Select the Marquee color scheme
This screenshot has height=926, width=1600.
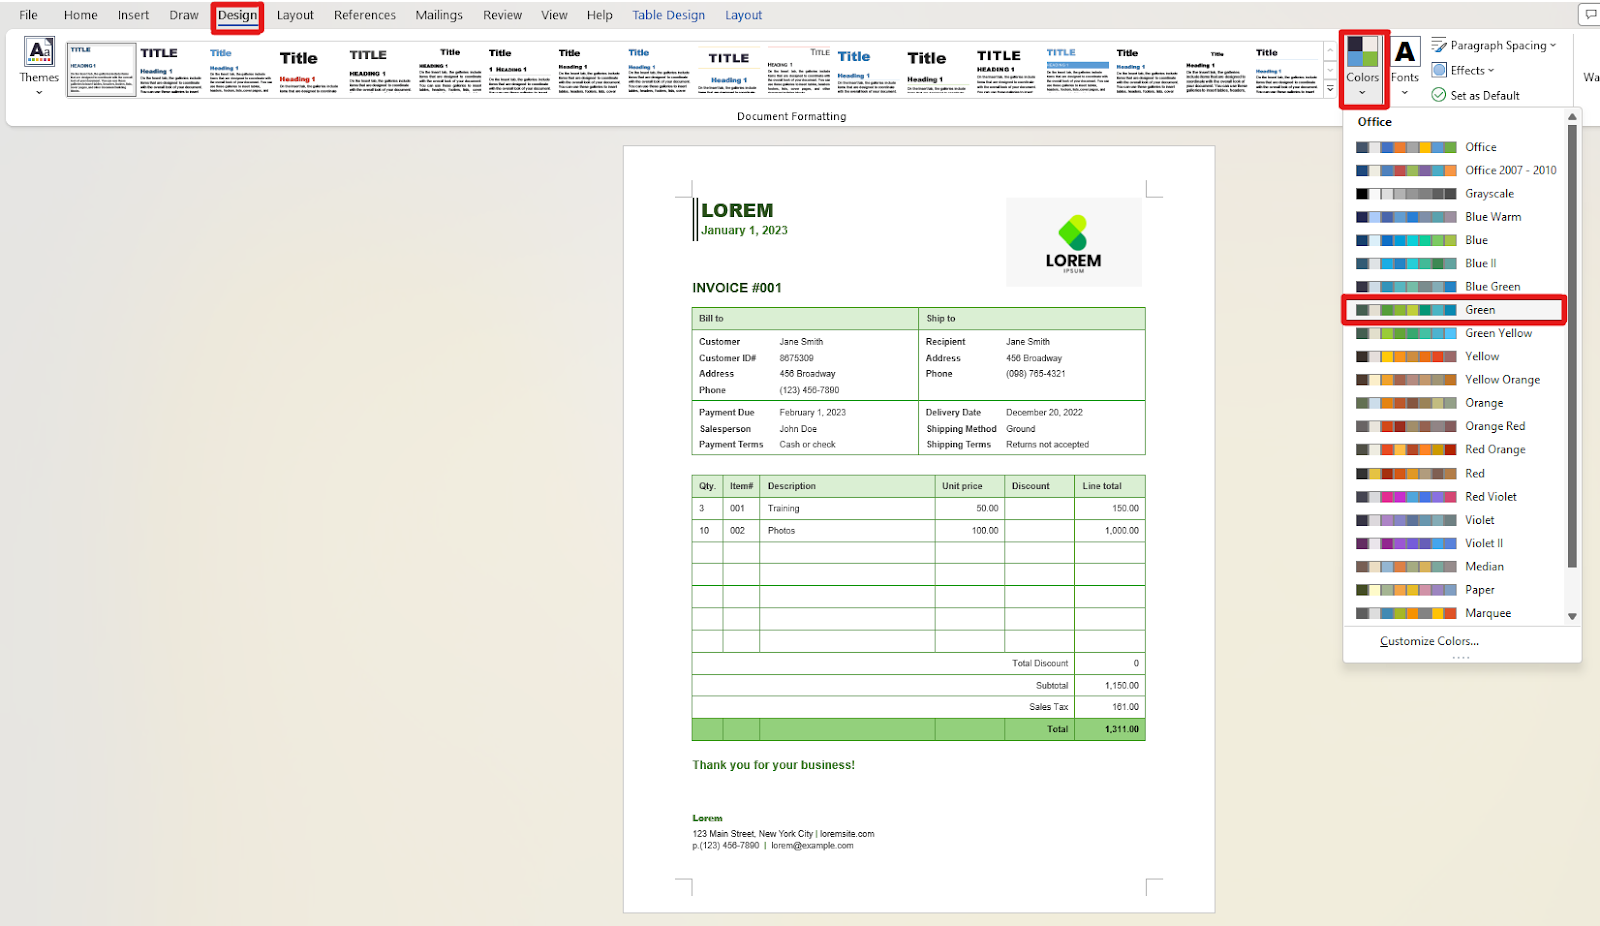pyautogui.click(x=1452, y=612)
